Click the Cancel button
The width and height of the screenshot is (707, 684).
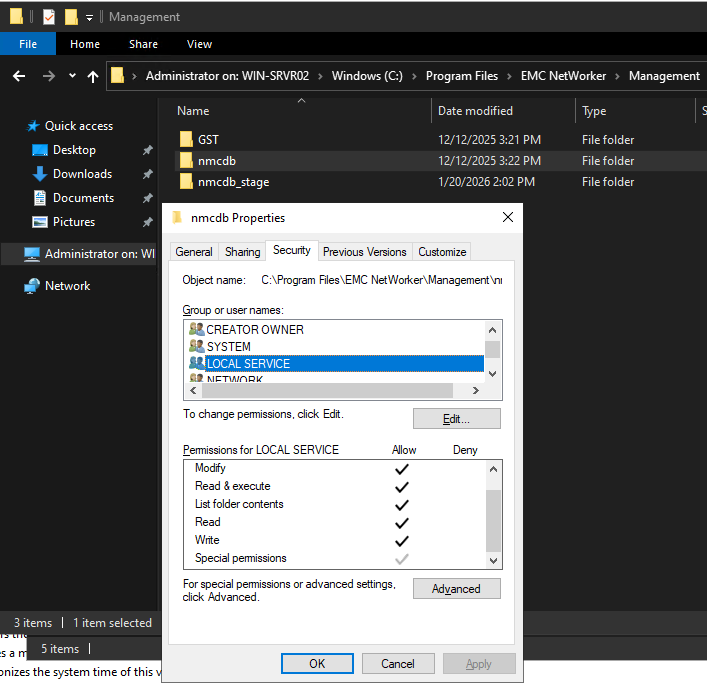[x=398, y=664]
